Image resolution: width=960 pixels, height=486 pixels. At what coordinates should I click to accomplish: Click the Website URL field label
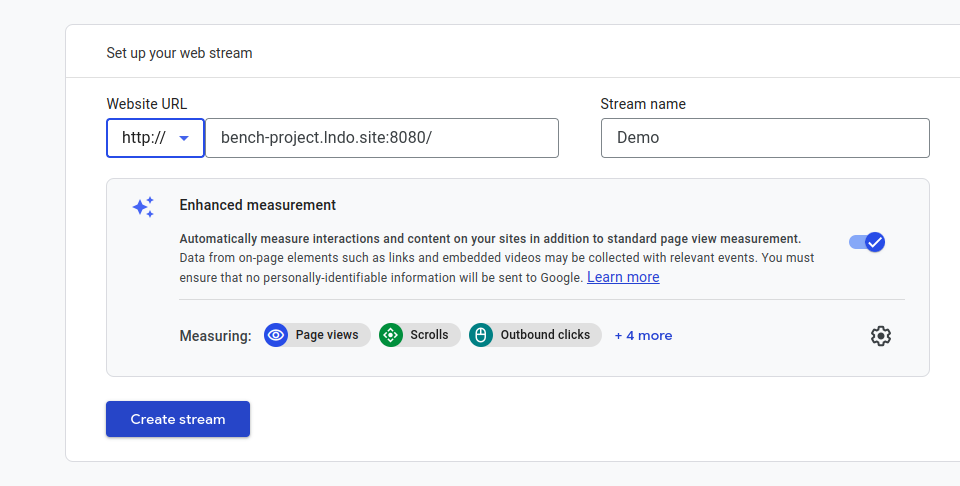point(146,104)
